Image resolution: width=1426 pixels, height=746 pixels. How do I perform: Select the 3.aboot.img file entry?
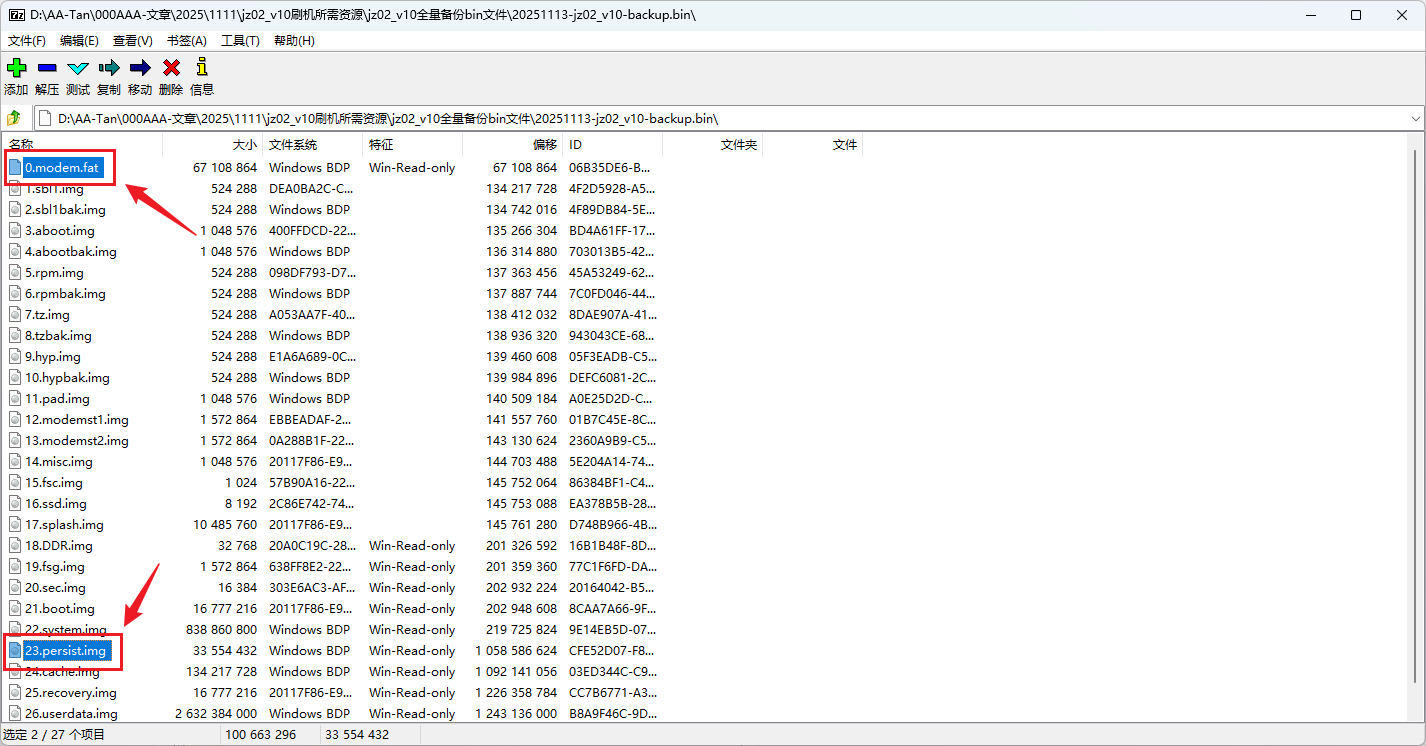coord(60,231)
